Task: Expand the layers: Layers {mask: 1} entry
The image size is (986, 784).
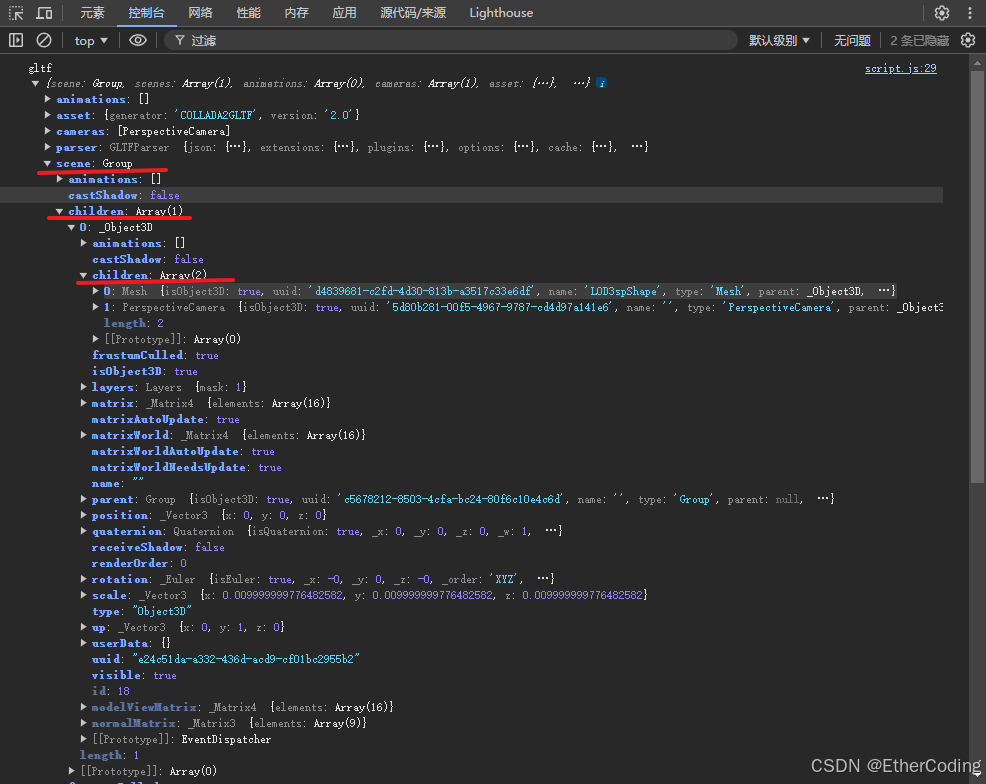Action: pos(84,387)
